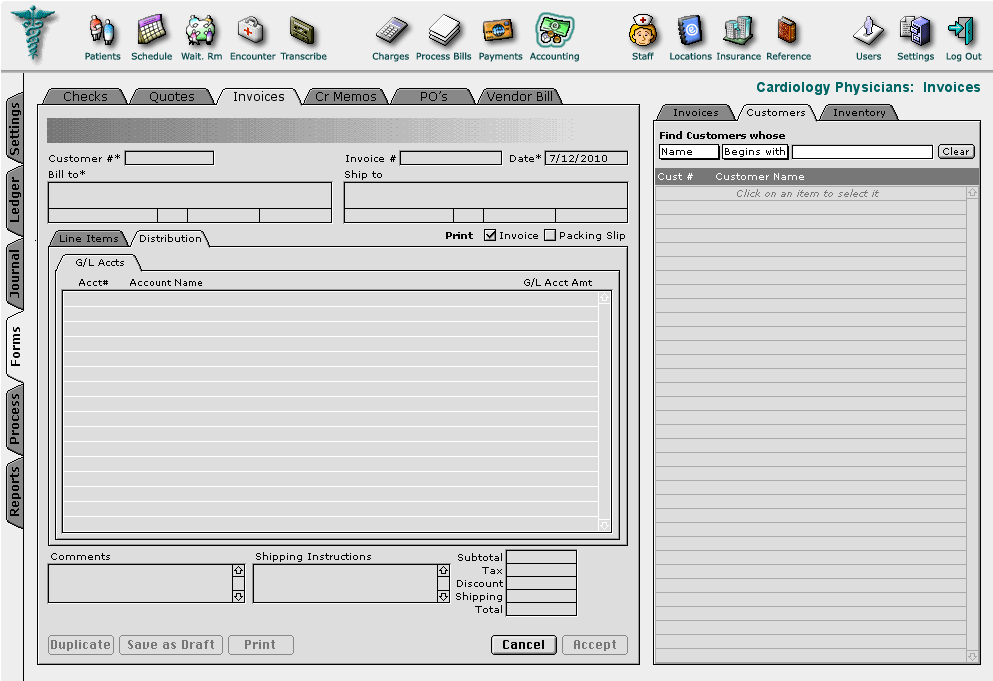Launch the Transcribe icon
The image size is (993, 681).
(303, 31)
